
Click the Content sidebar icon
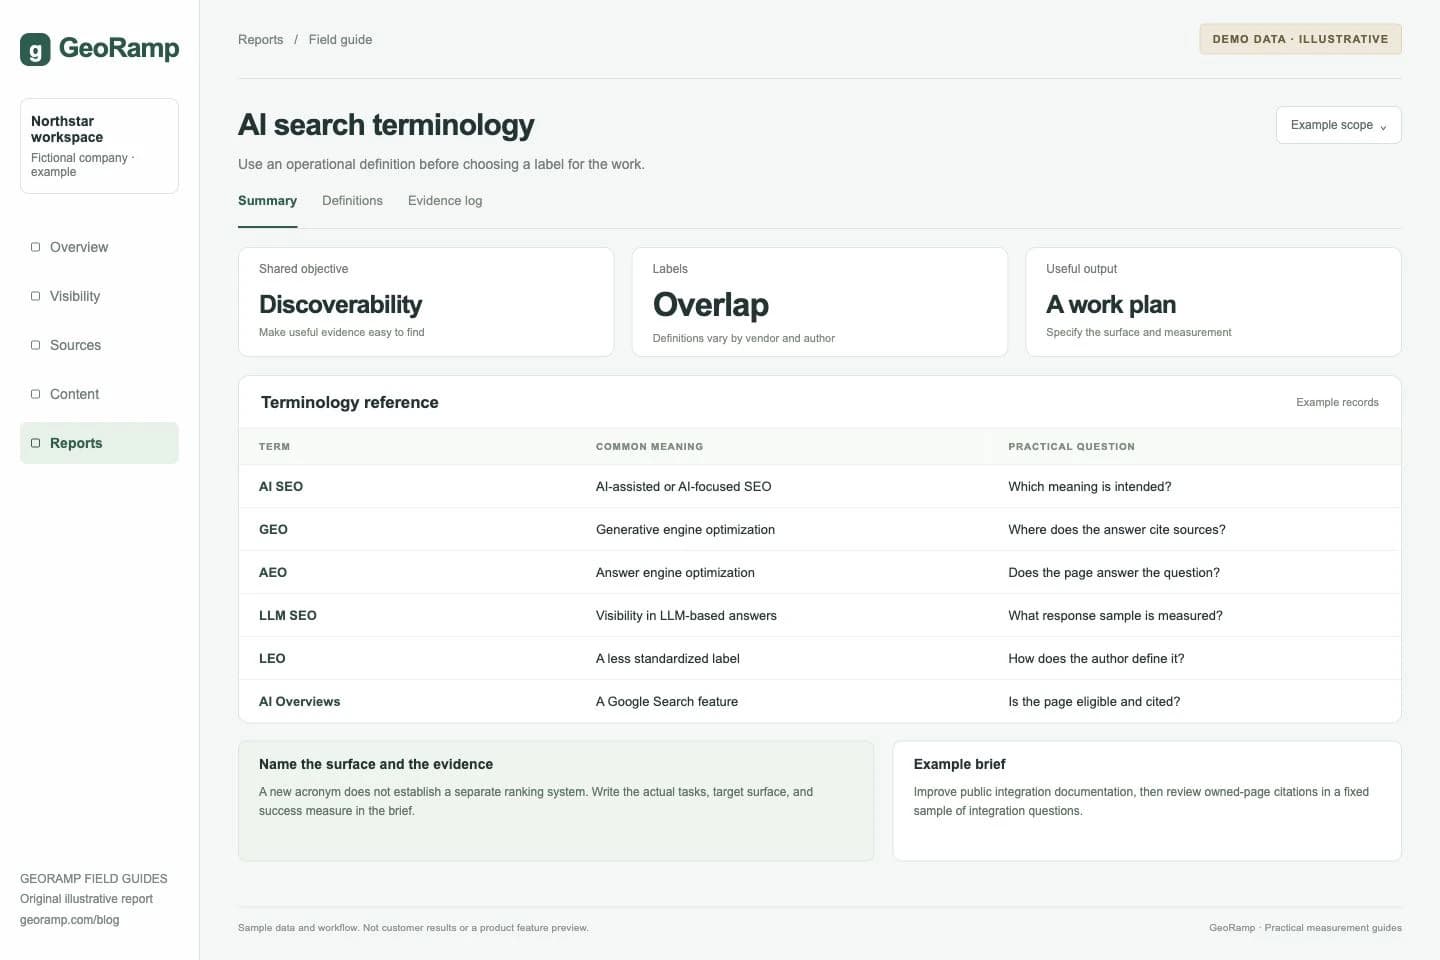36,394
